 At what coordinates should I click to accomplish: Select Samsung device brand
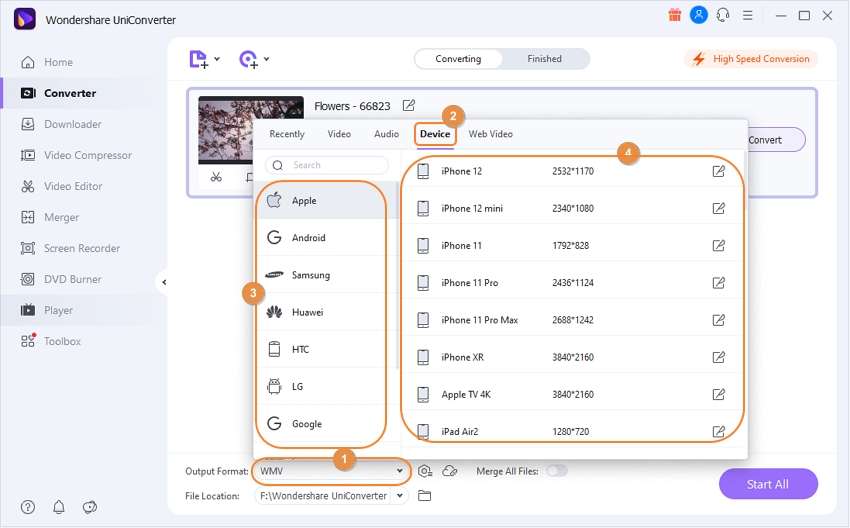[x=326, y=275]
